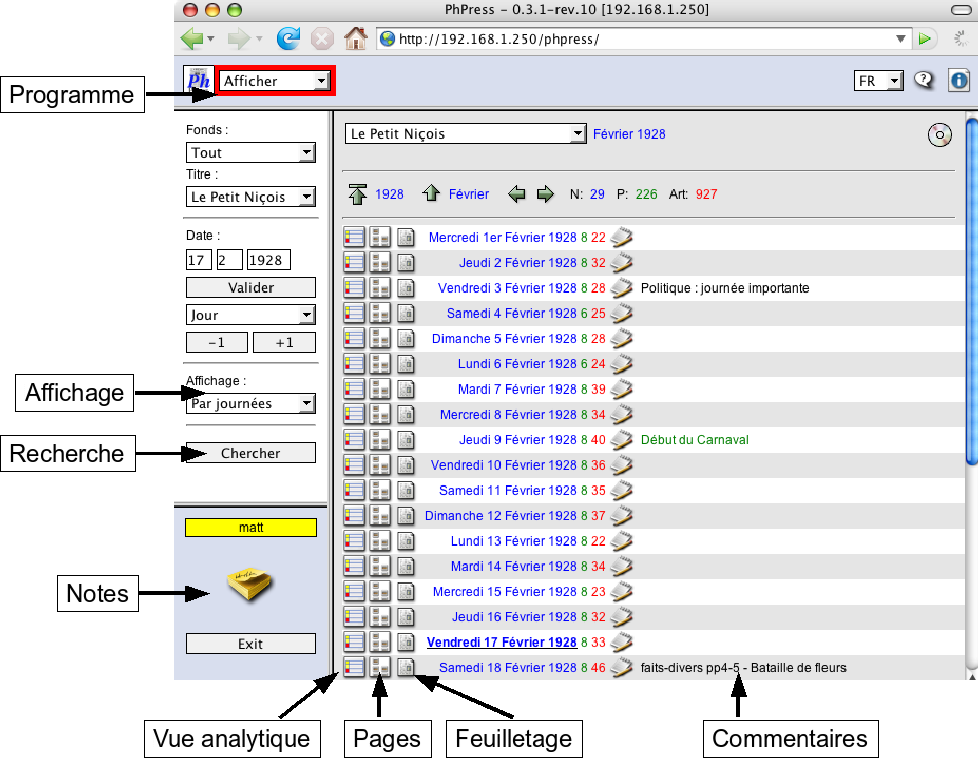Start a search with the Chercher button
980x759 pixels.
[250, 452]
